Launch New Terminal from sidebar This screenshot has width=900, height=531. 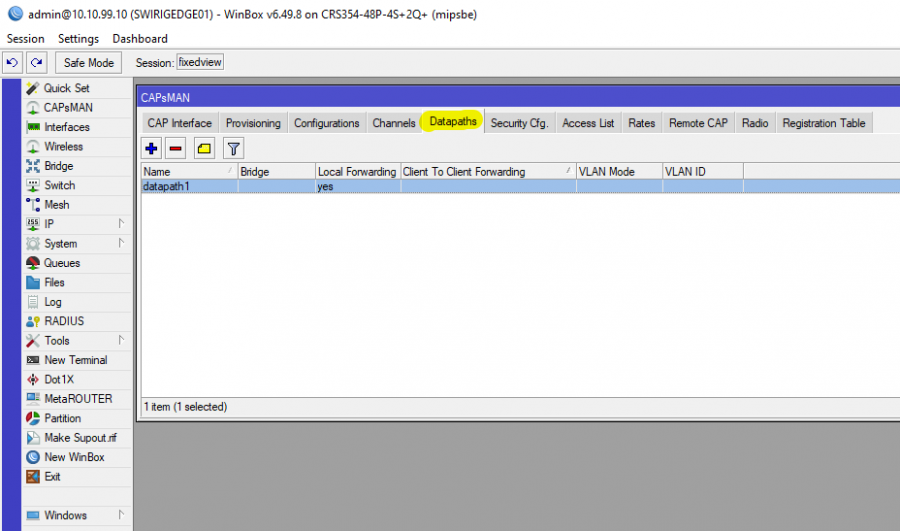(x=75, y=360)
